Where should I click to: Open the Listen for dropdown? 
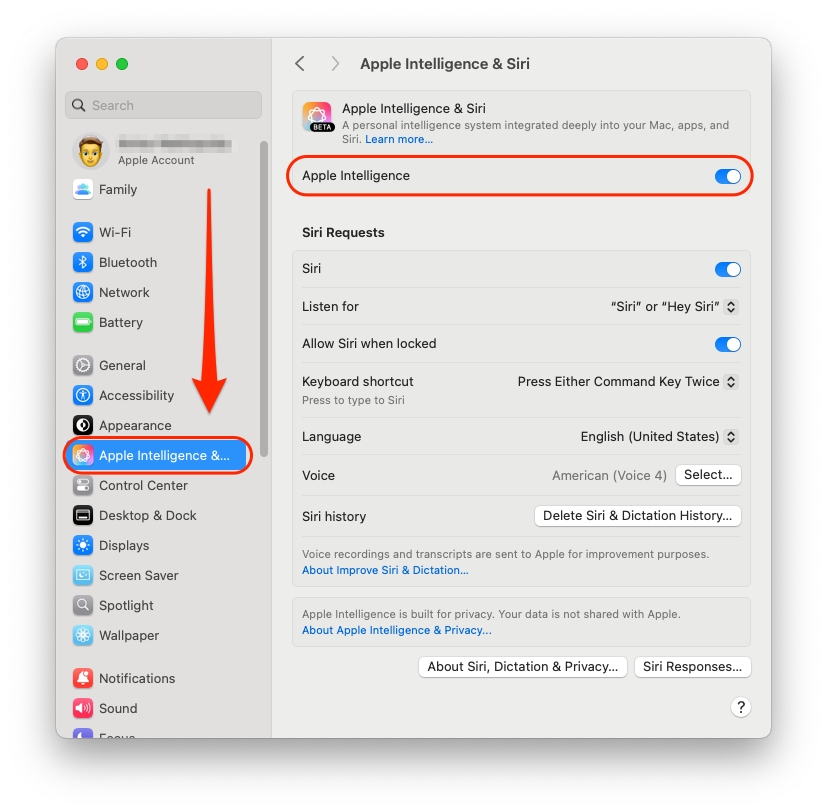pos(675,307)
